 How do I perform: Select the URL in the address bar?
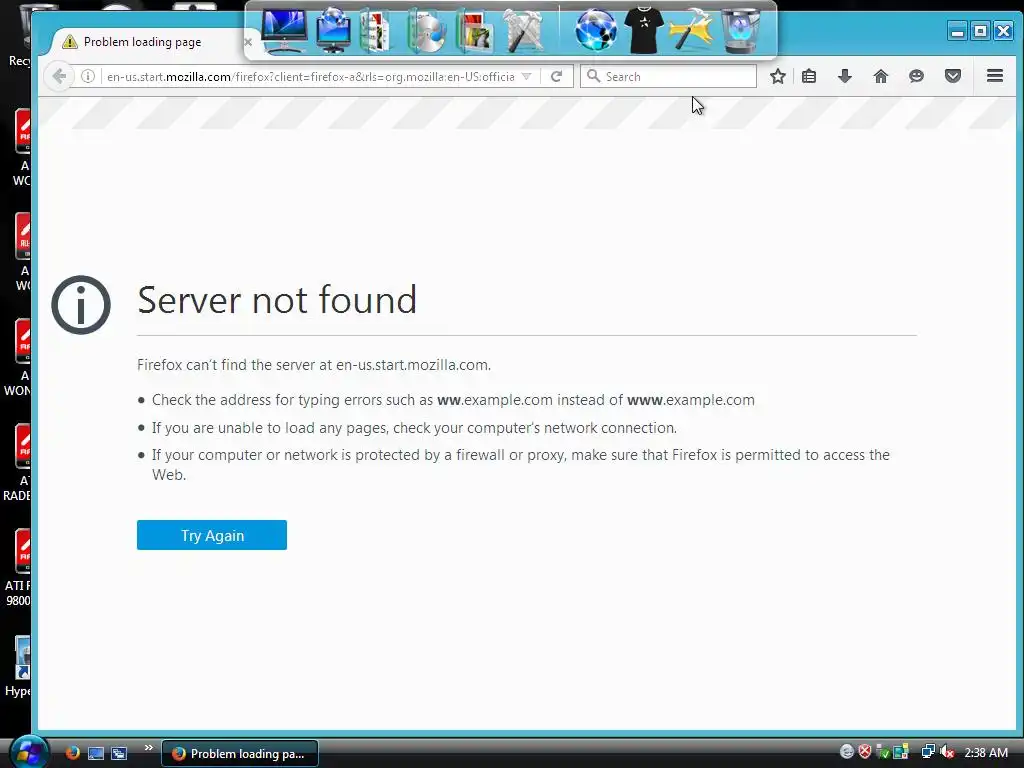pos(310,76)
